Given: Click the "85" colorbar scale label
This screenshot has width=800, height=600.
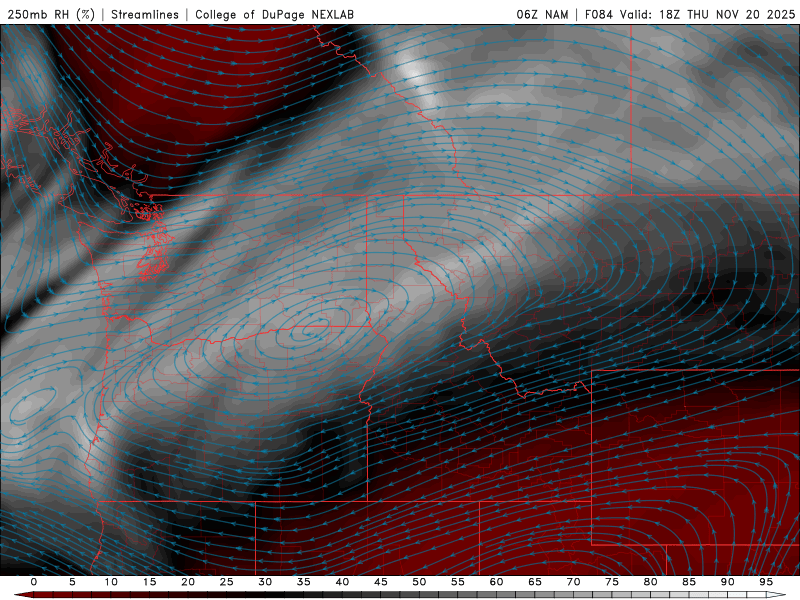Looking at the screenshot, I should pyautogui.click(x=689, y=582).
